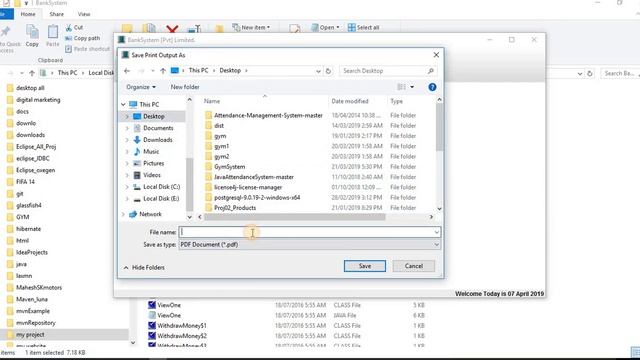Select Pictures in the dialog navigation tree
The width and height of the screenshot is (640, 360).
tap(153, 163)
